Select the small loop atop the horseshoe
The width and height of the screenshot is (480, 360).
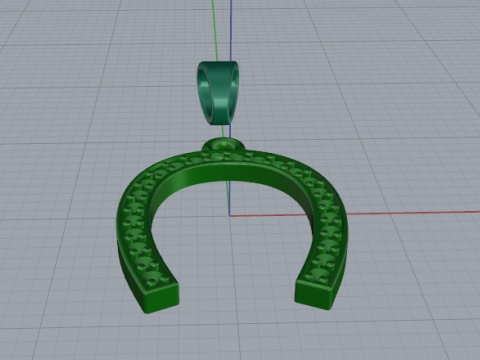tap(224, 145)
